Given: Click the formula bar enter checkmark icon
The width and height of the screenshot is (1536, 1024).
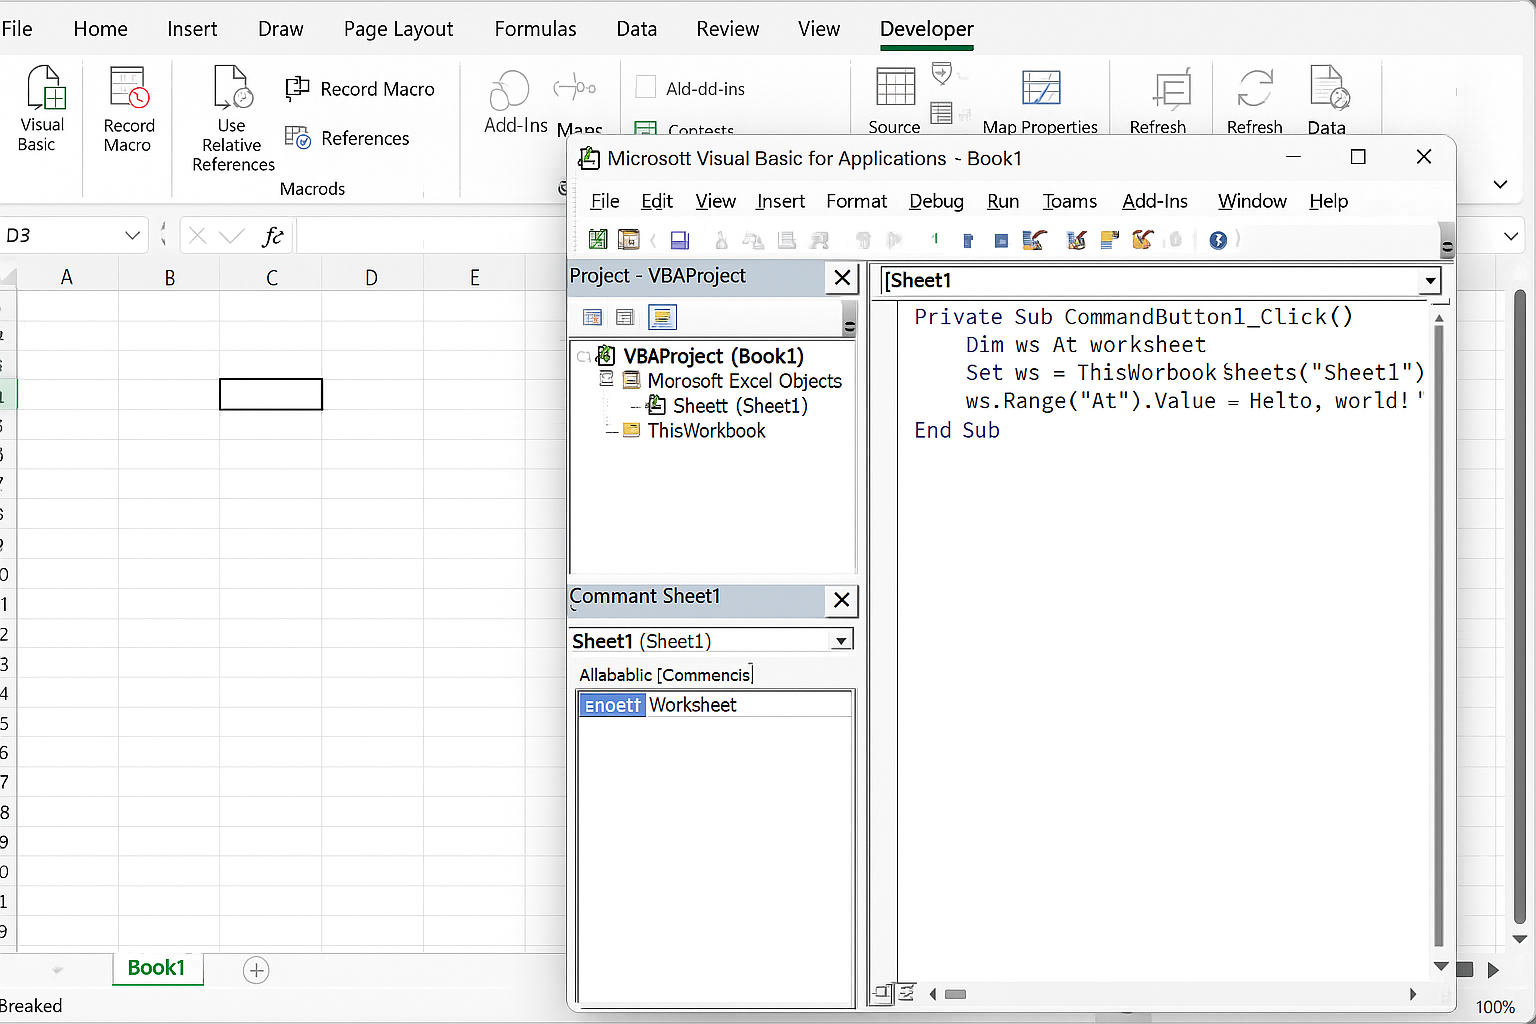Looking at the screenshot, I should pyautogui.click(x=231, y=236).
